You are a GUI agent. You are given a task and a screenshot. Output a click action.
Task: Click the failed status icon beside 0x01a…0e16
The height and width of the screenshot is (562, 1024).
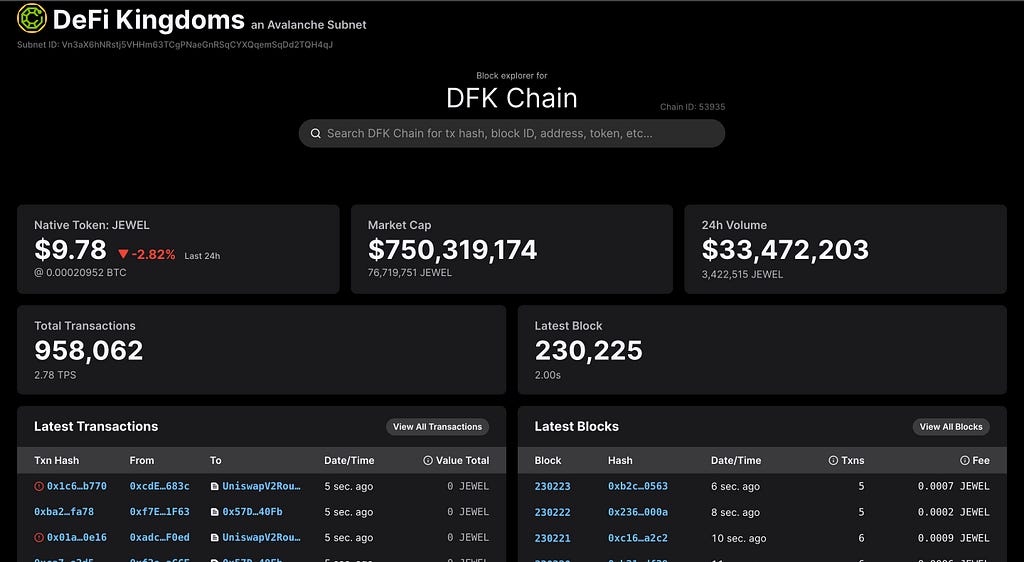click(39, 538)
